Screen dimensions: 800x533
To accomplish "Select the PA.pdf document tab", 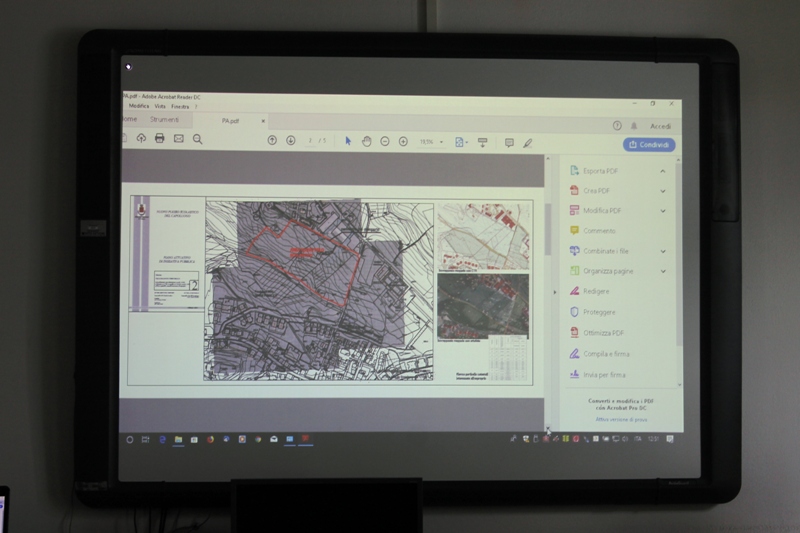I will click(x=230, y=121).
